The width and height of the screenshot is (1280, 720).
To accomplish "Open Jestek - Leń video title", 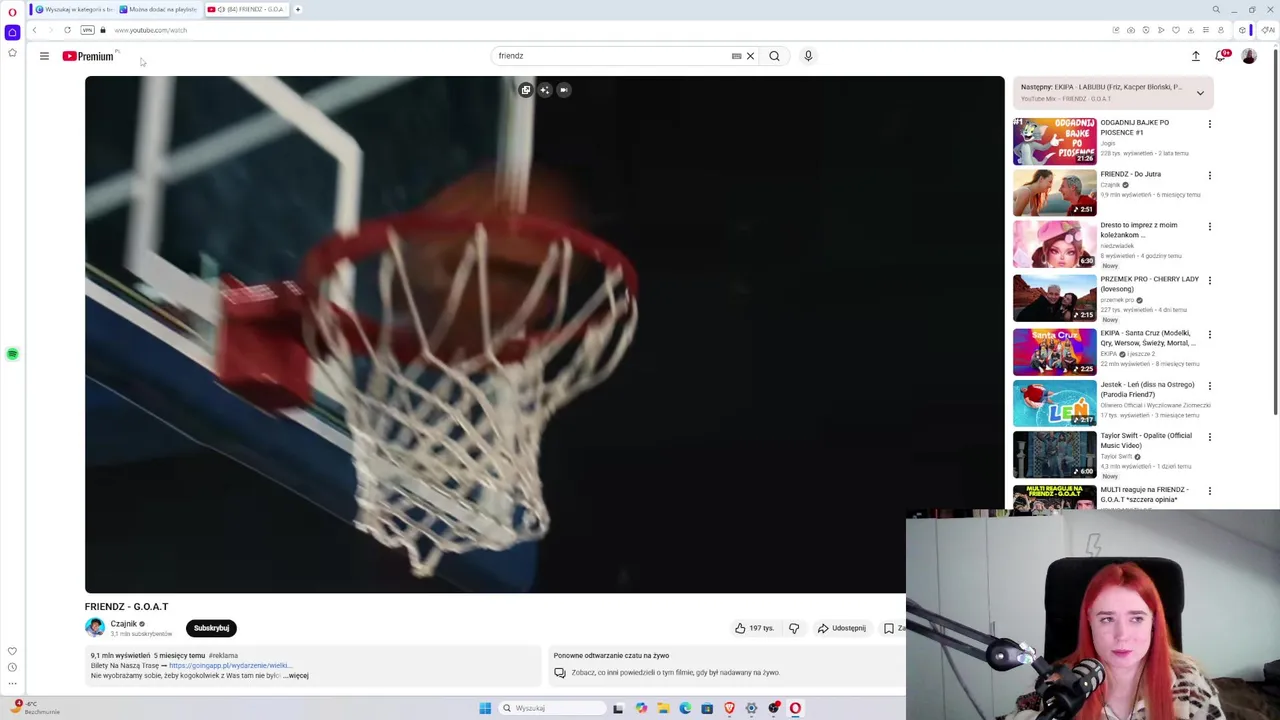I will click(1147, 389).
